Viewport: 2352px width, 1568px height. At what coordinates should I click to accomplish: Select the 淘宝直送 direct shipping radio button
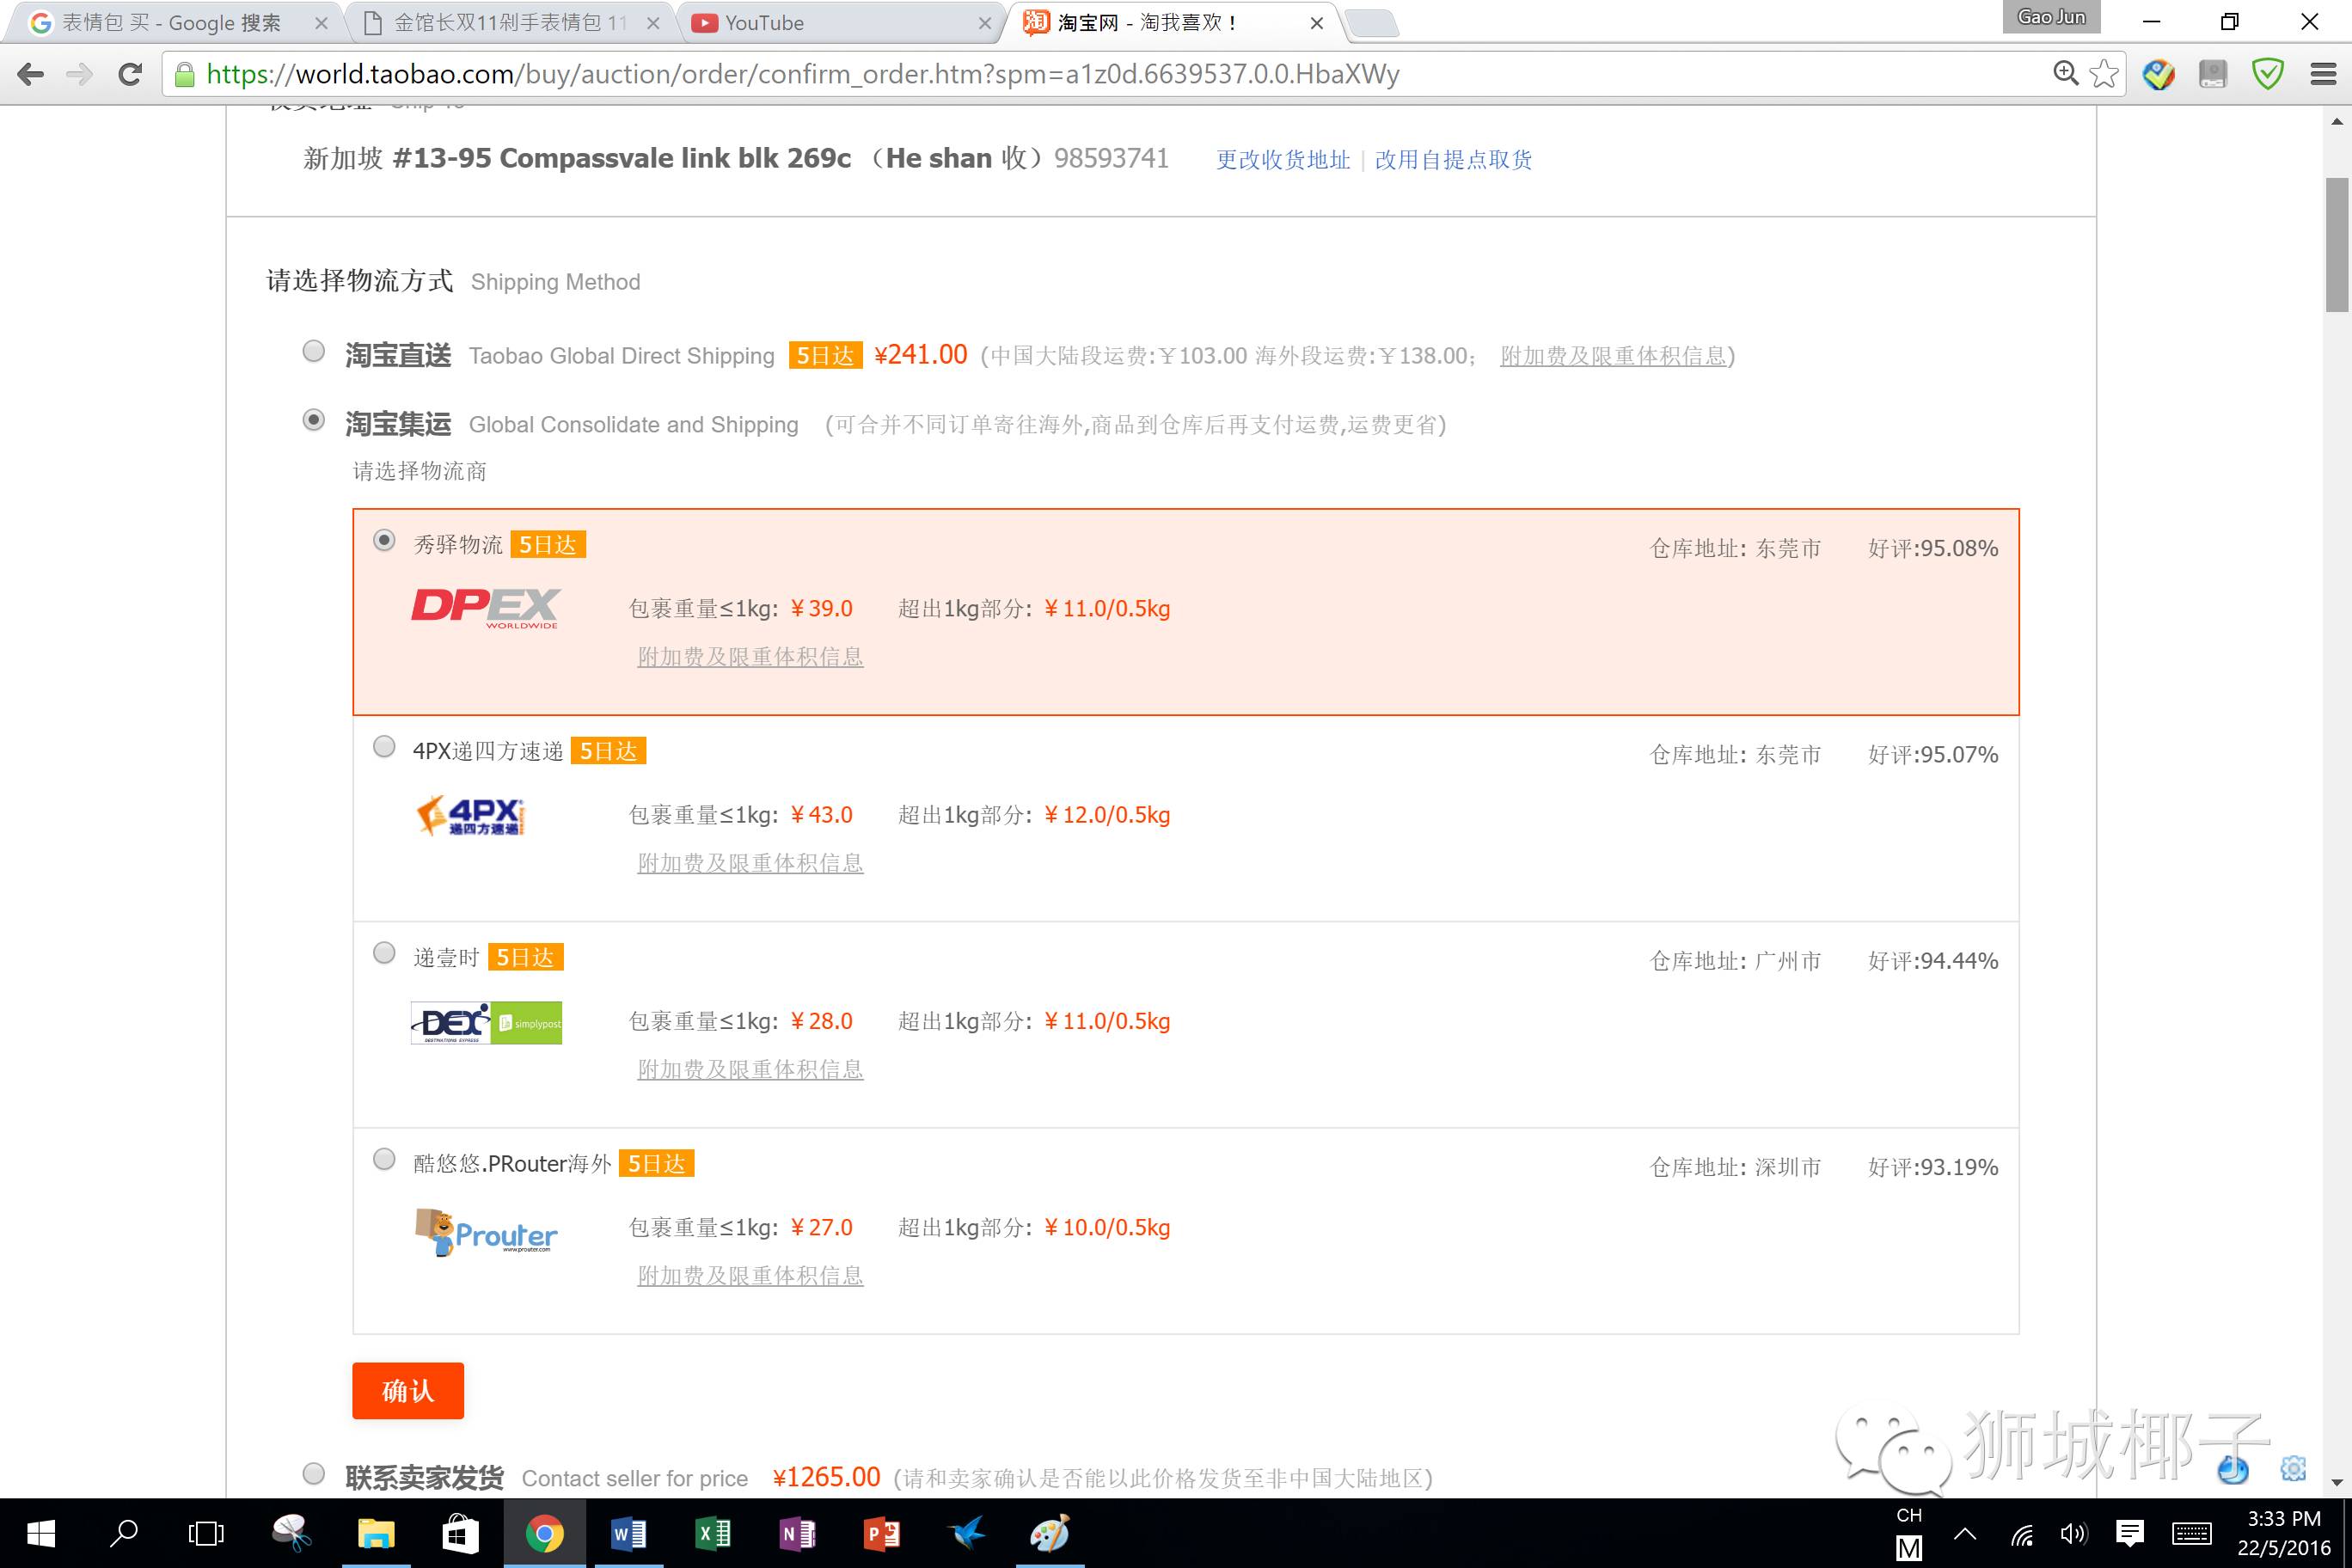tap(314, 351)
